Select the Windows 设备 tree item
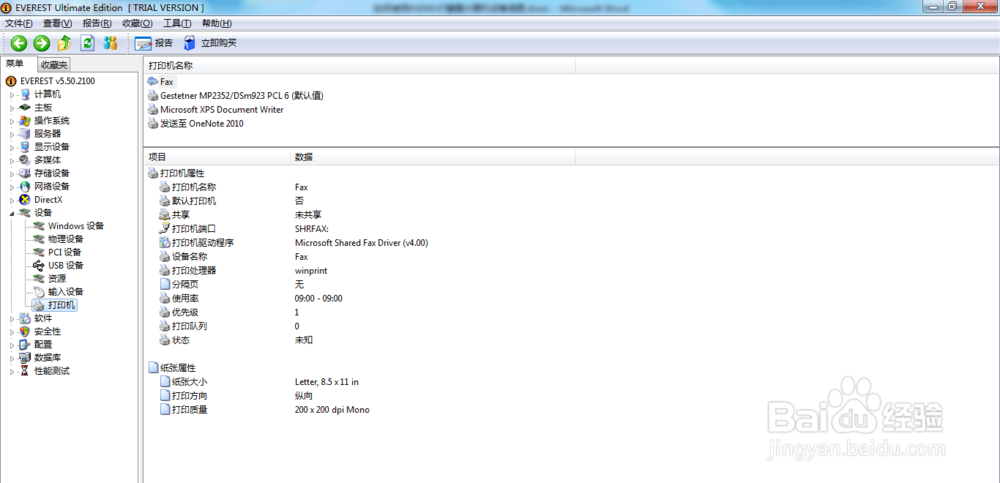The width and height of the screenshot is (1000, 483). [76, 226]
